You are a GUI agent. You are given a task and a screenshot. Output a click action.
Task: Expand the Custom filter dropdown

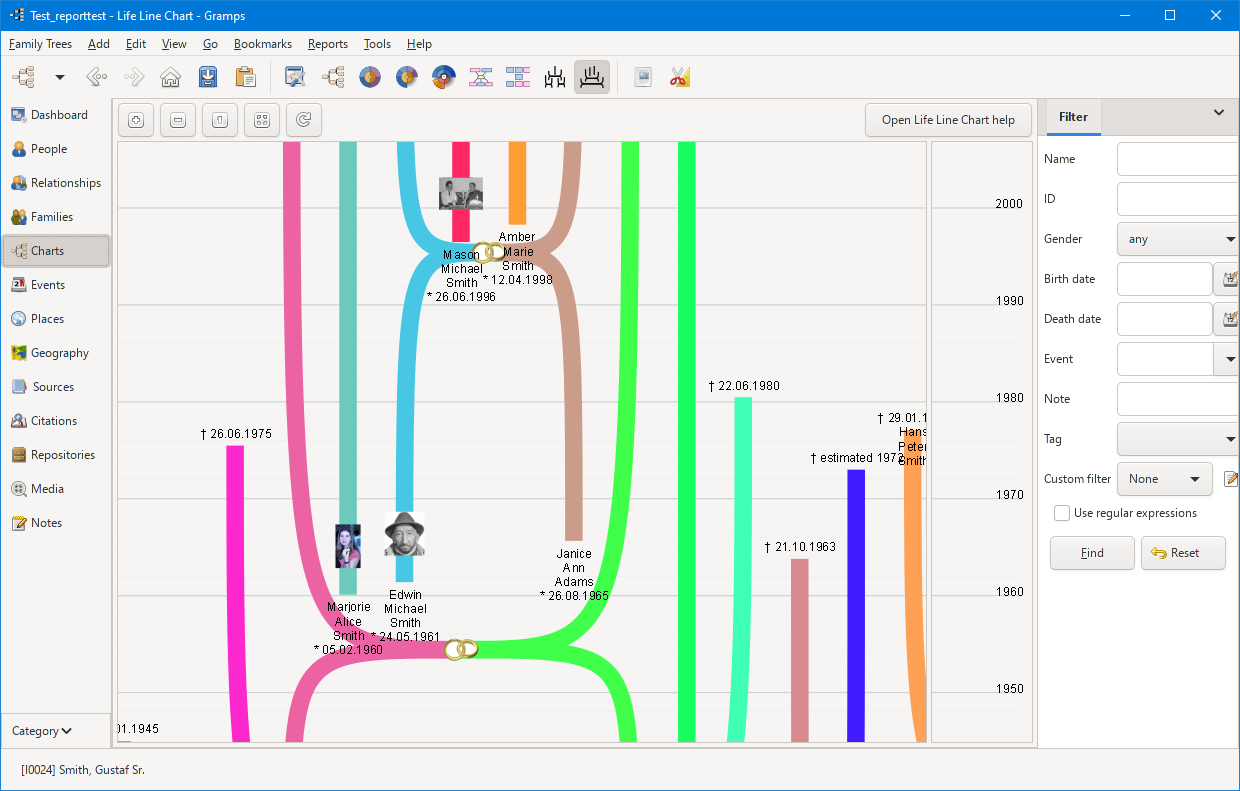[x=1164, y=479]
